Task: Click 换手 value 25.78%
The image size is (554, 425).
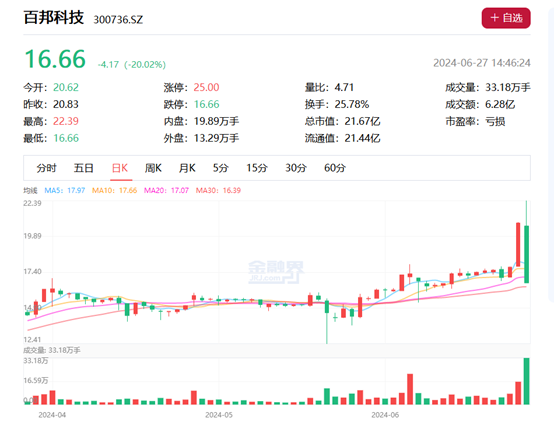Action: pos(352,104)
